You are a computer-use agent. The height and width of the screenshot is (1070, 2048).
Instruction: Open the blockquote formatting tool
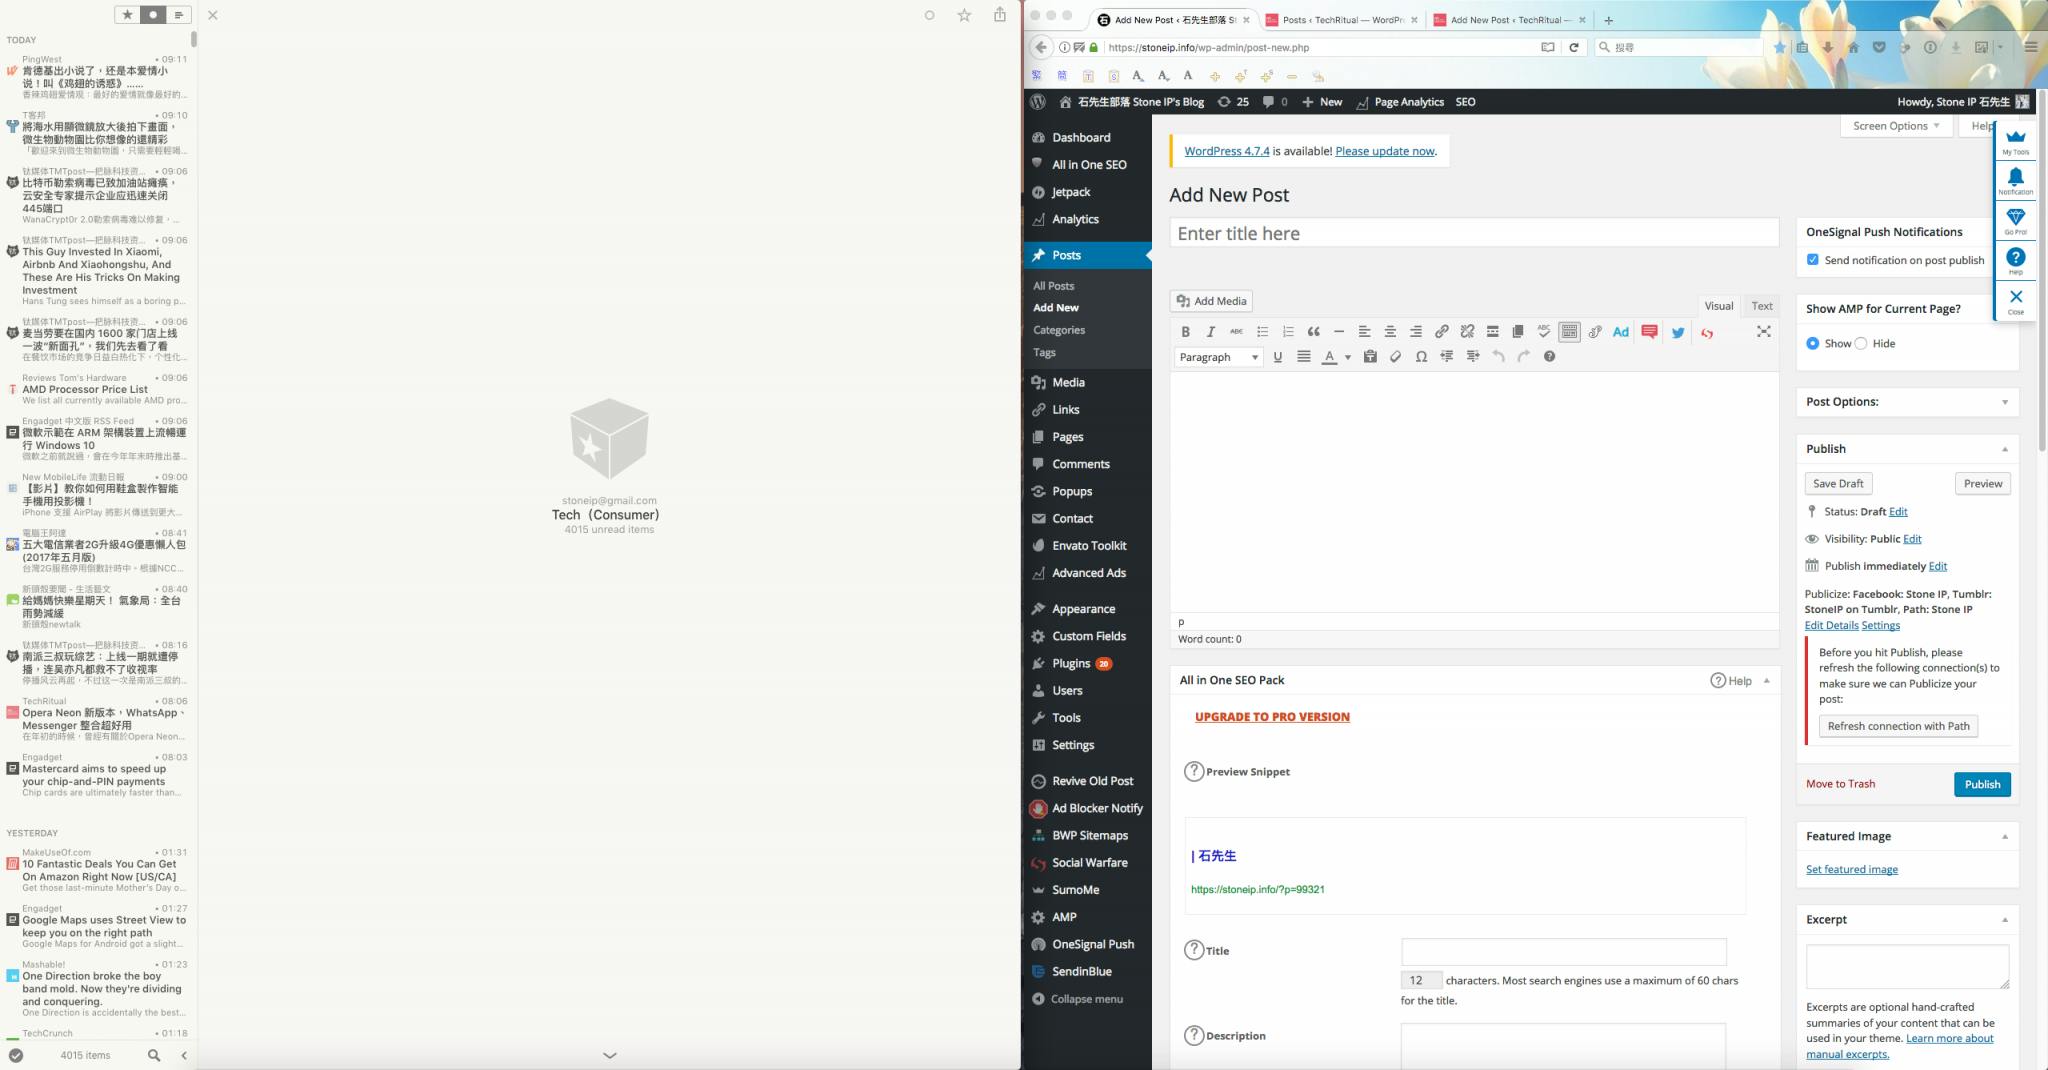coord(1315,331)
